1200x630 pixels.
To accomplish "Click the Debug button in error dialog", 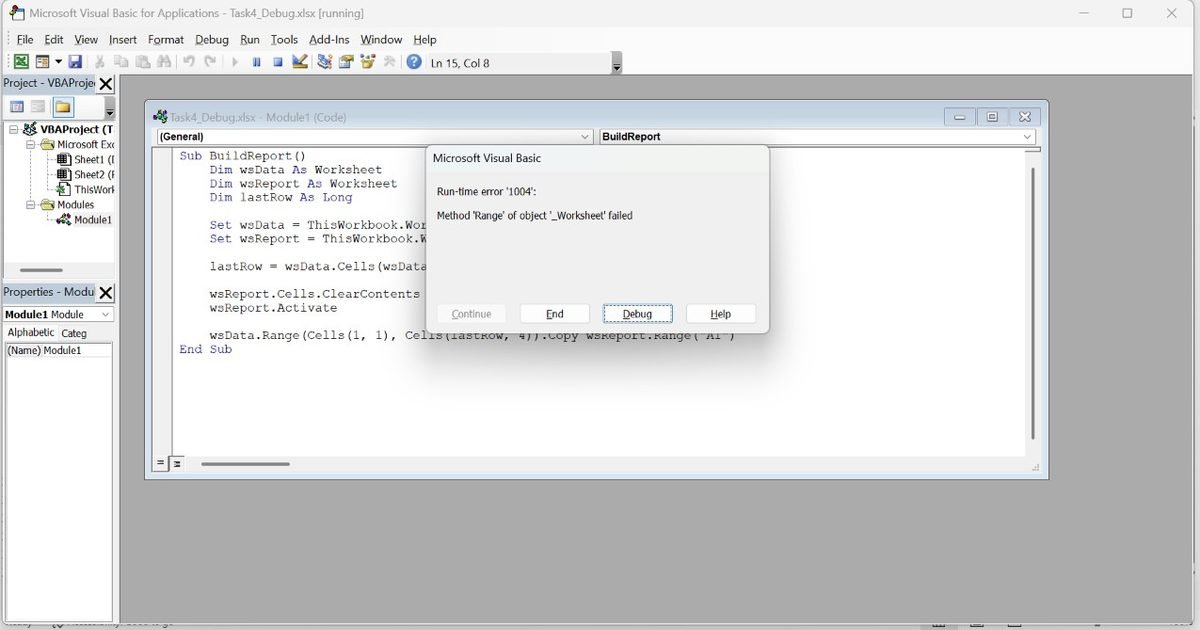I will tap(638, 314).
